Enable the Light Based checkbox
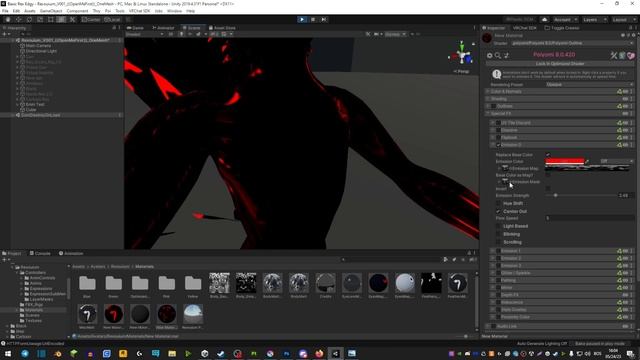640x360 pixels. point(498,226)
